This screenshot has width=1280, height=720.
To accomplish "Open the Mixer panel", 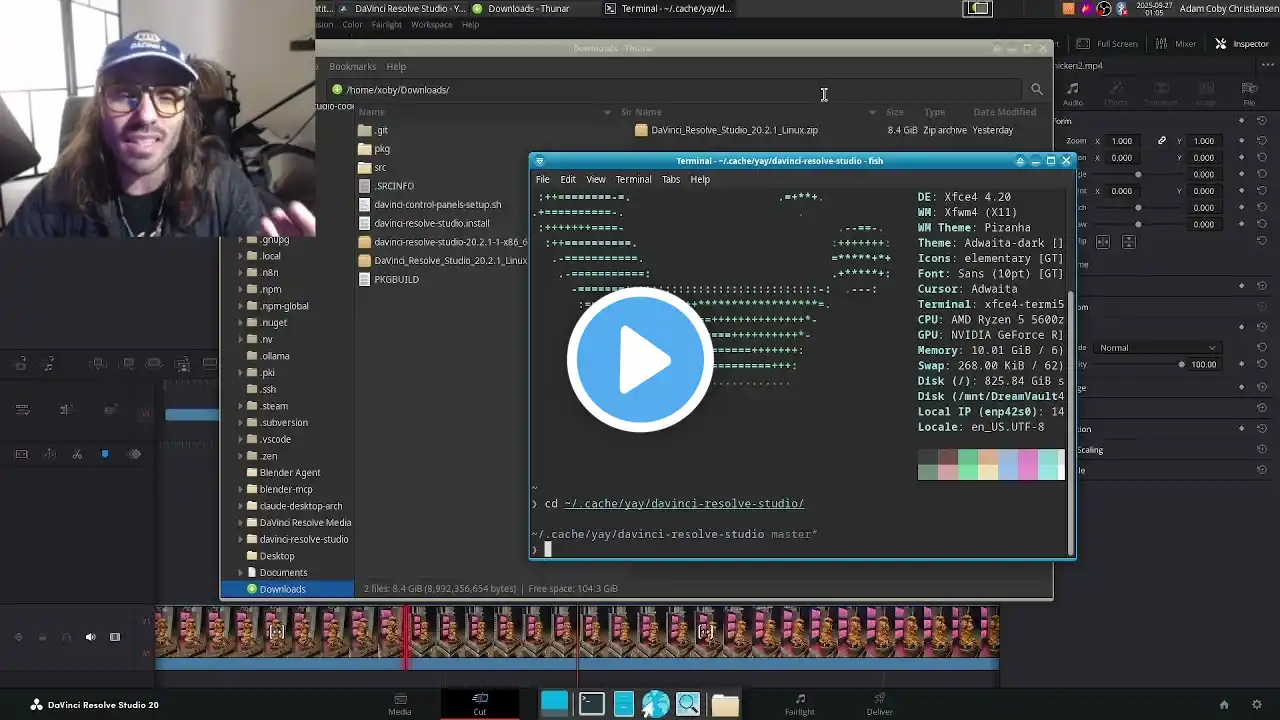I will click(x=1176, y=44).
